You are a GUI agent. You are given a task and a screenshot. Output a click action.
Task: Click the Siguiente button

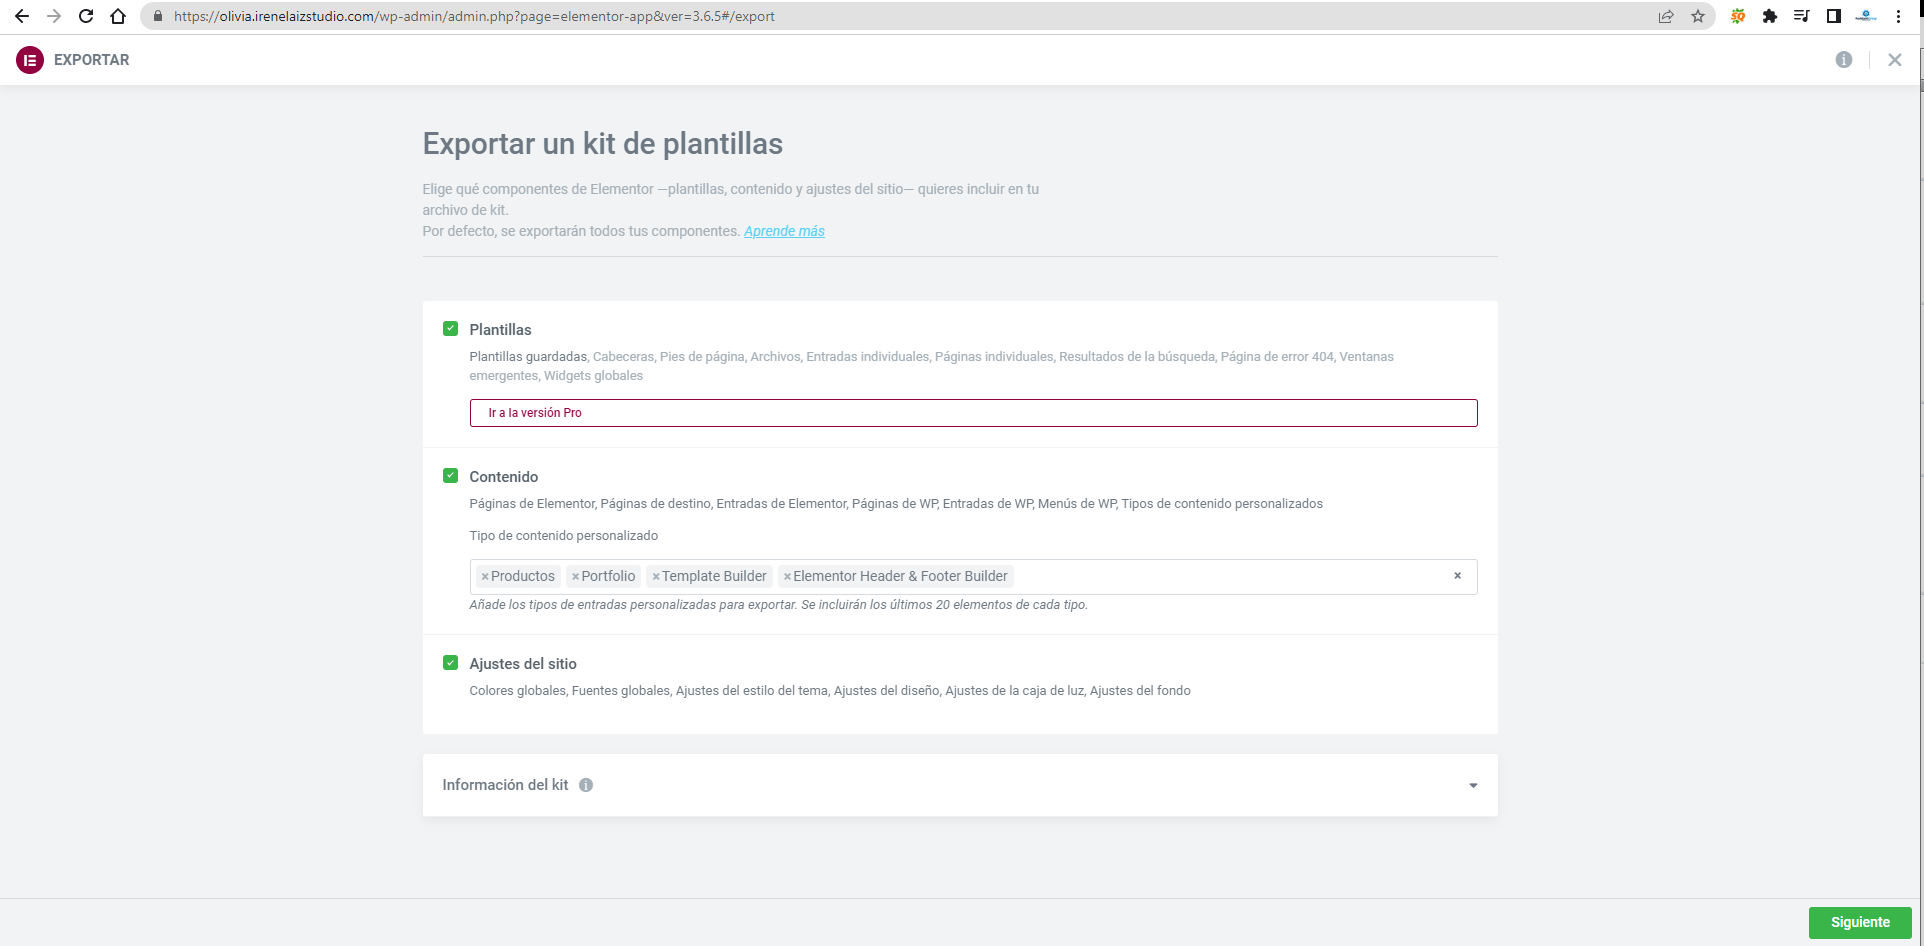coord(1860,923)
